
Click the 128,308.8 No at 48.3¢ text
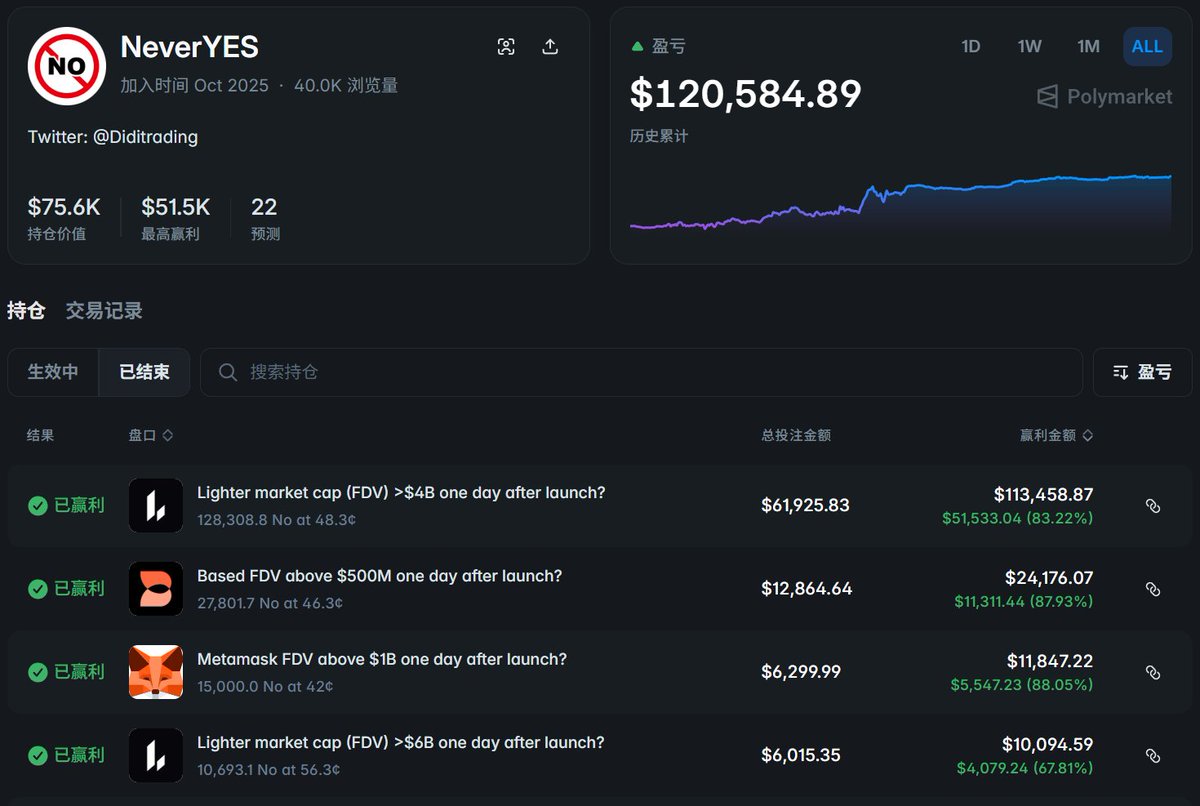(x=277, y=520)
